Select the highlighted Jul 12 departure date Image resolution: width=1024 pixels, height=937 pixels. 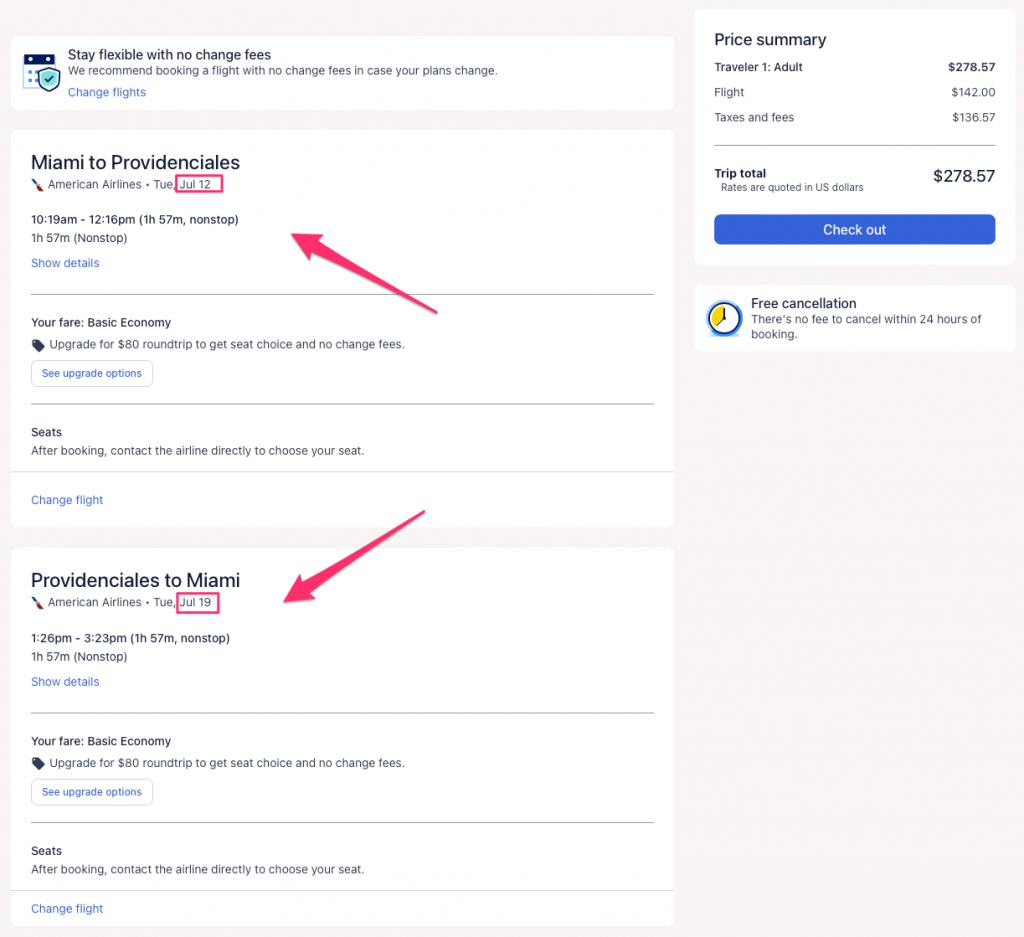point(198,184)
